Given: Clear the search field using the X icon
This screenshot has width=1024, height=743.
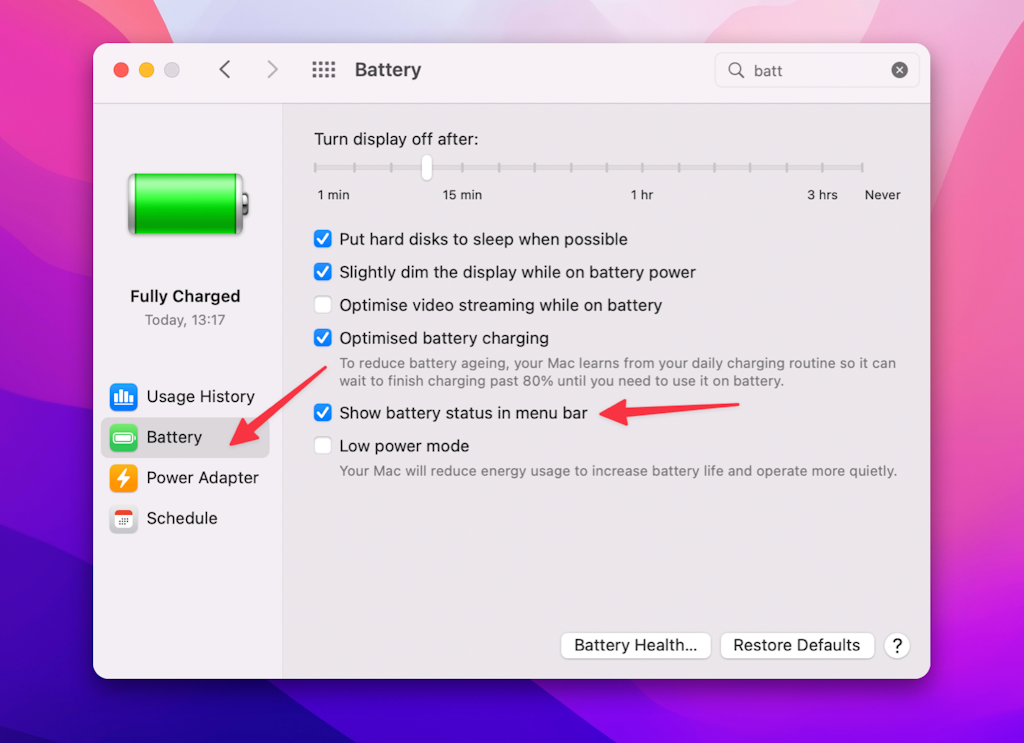Looking at the screenshot, I should [899, 70].
